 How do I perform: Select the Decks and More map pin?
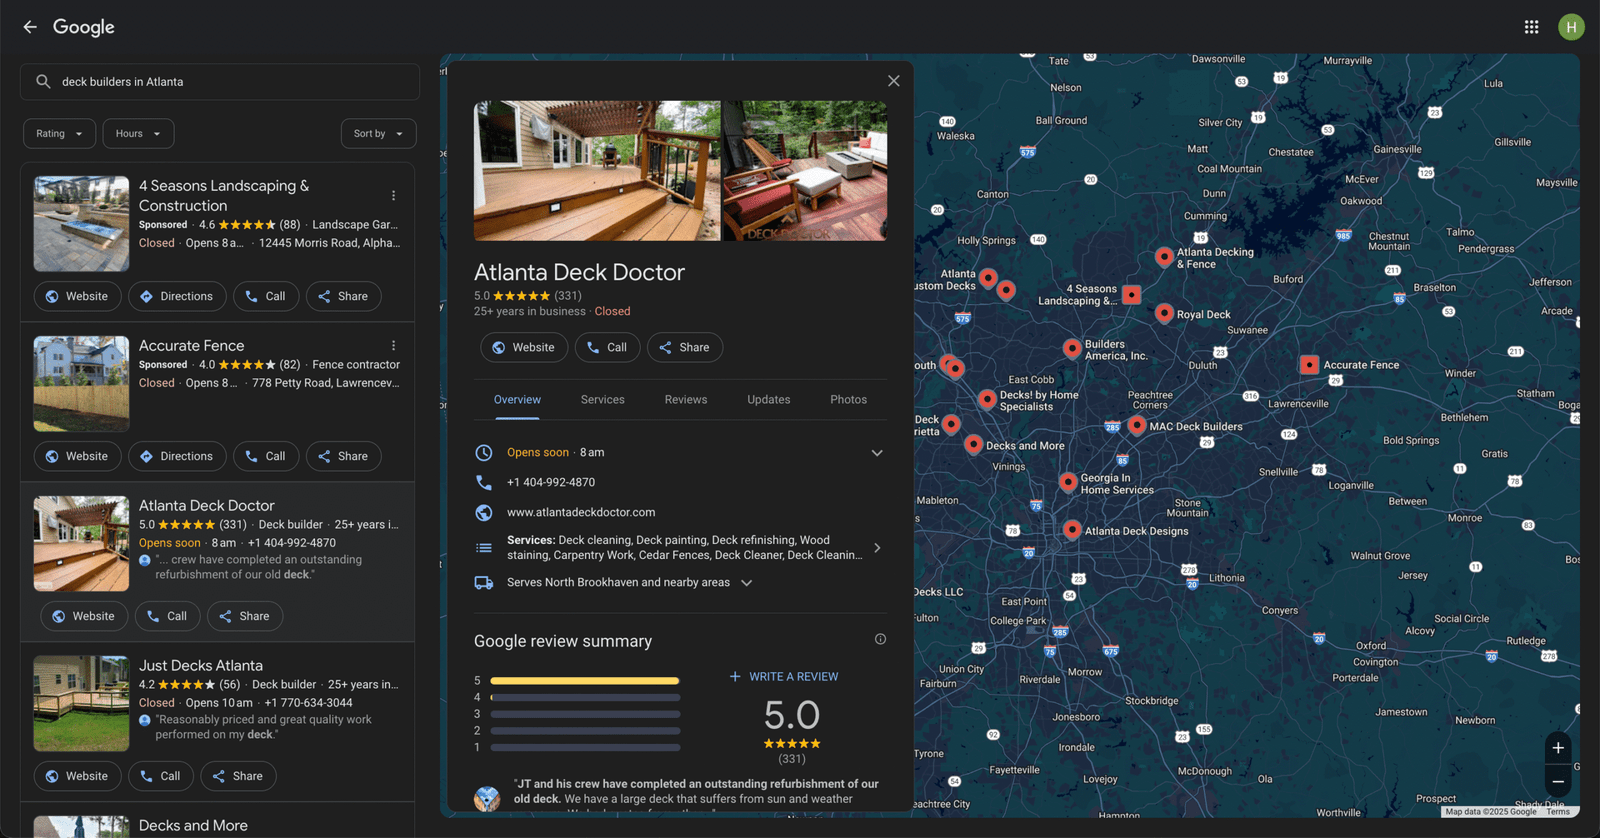(x=973, y=444)
